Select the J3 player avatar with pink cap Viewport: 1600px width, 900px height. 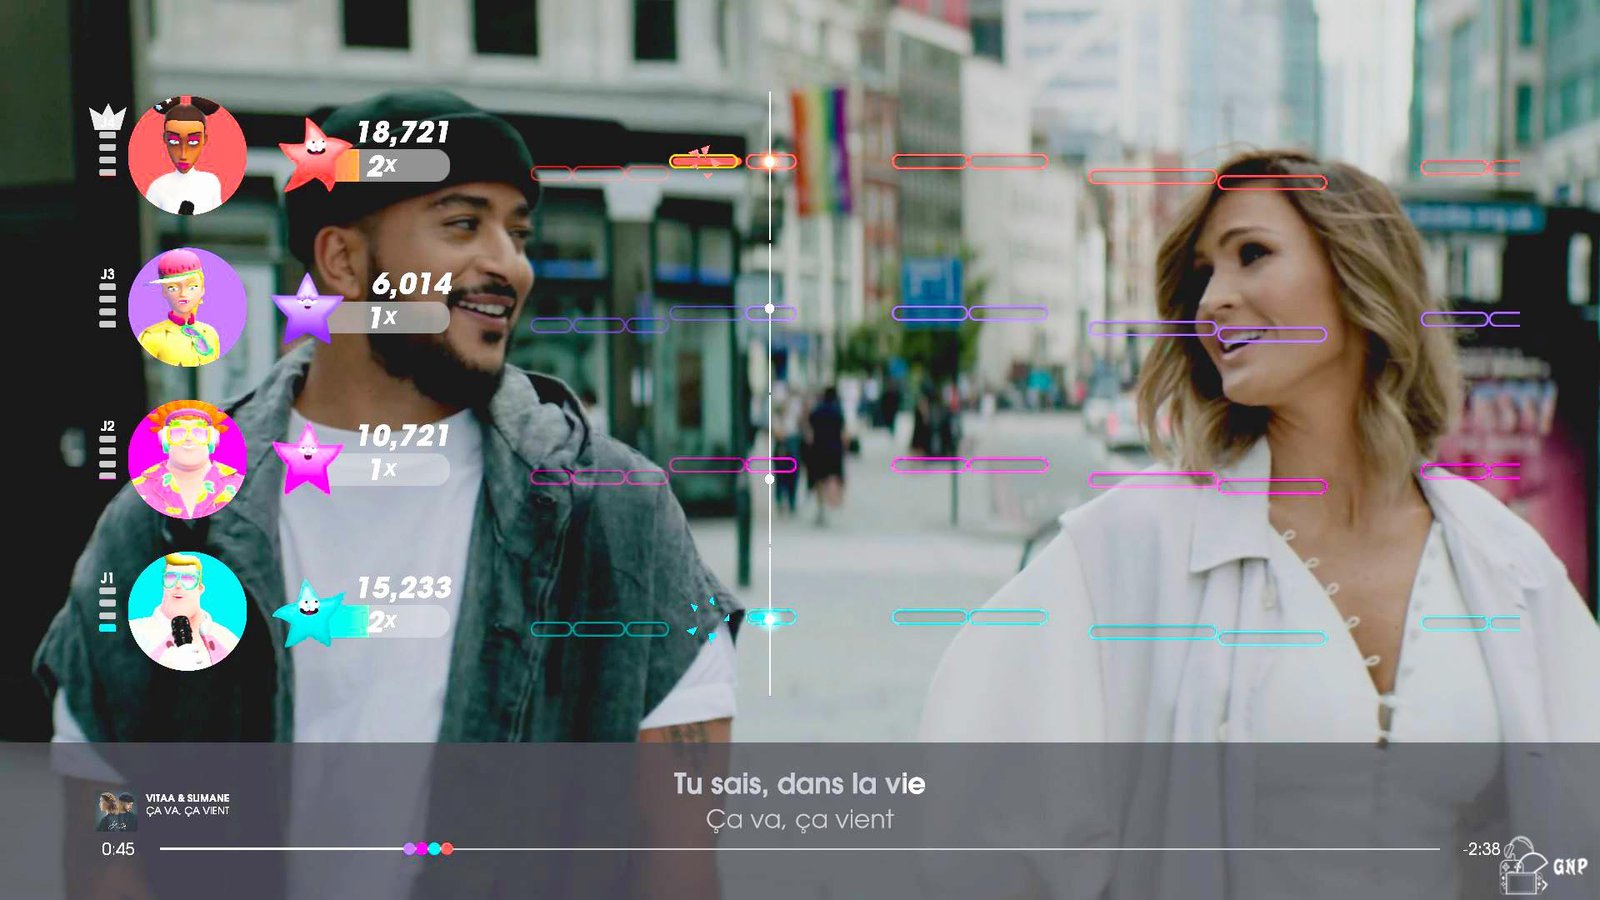[187, 307]
